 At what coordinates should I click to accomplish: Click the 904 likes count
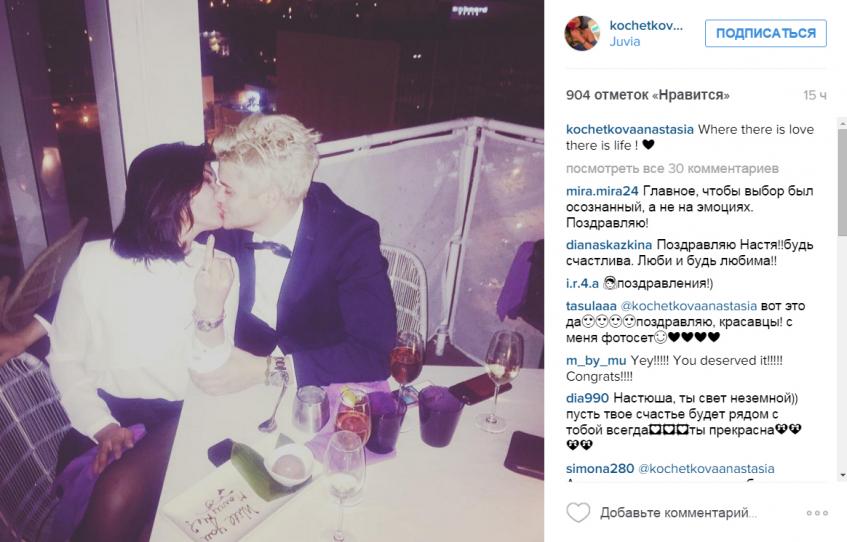click(x=648, y=95)
